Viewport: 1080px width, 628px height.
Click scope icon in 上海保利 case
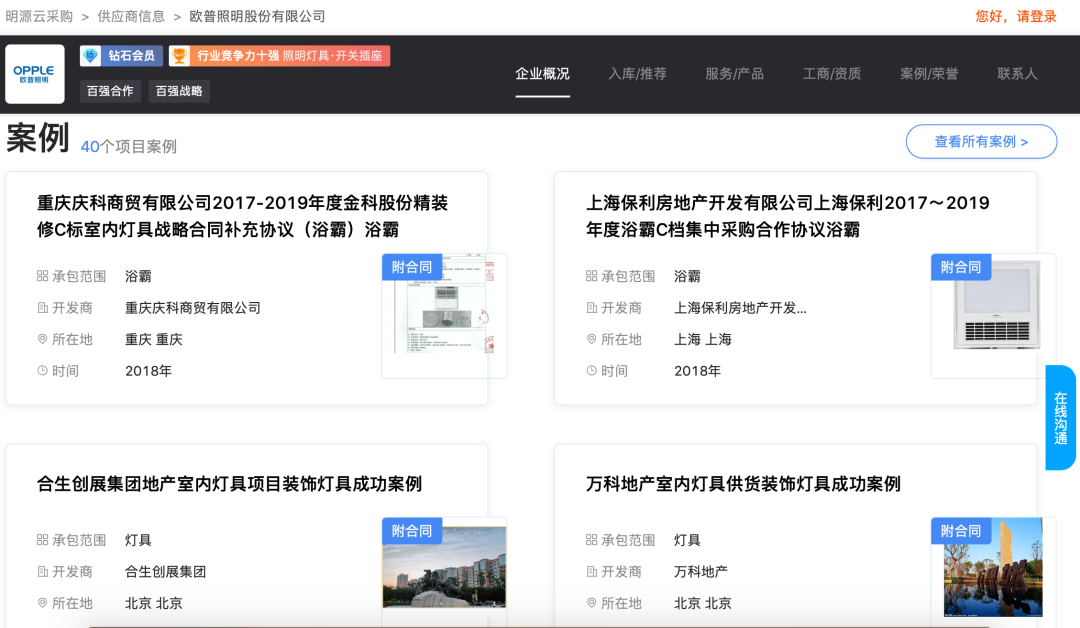click(591, 276)
